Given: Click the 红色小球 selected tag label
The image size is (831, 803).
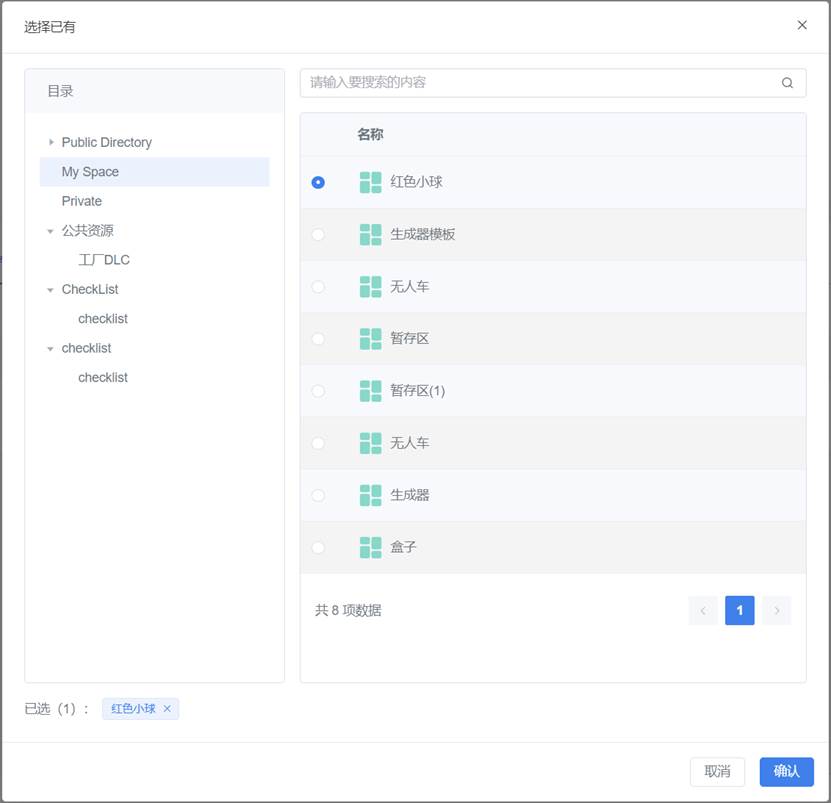Looking at the screenshot, I should tap(133, 709).
